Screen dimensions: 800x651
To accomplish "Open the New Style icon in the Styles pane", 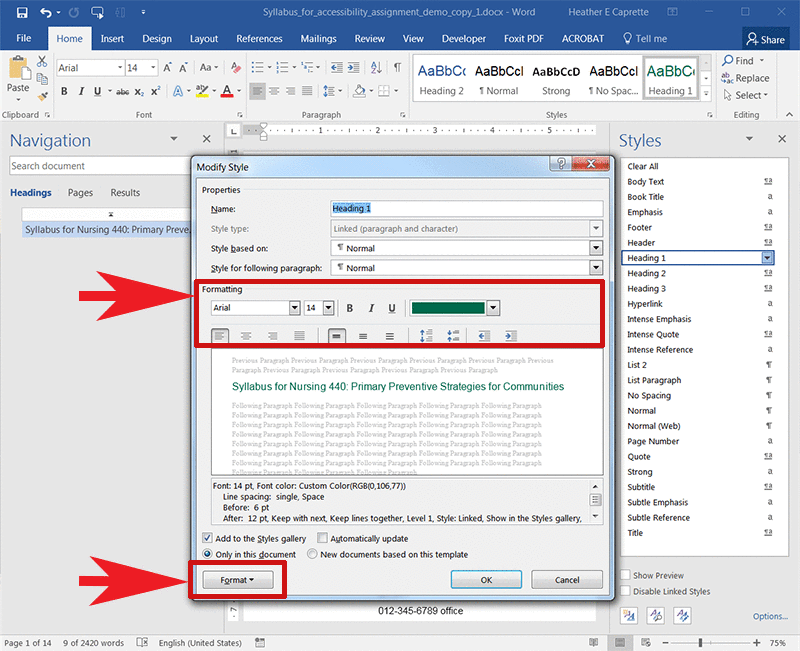I will (x=628, y=616).
